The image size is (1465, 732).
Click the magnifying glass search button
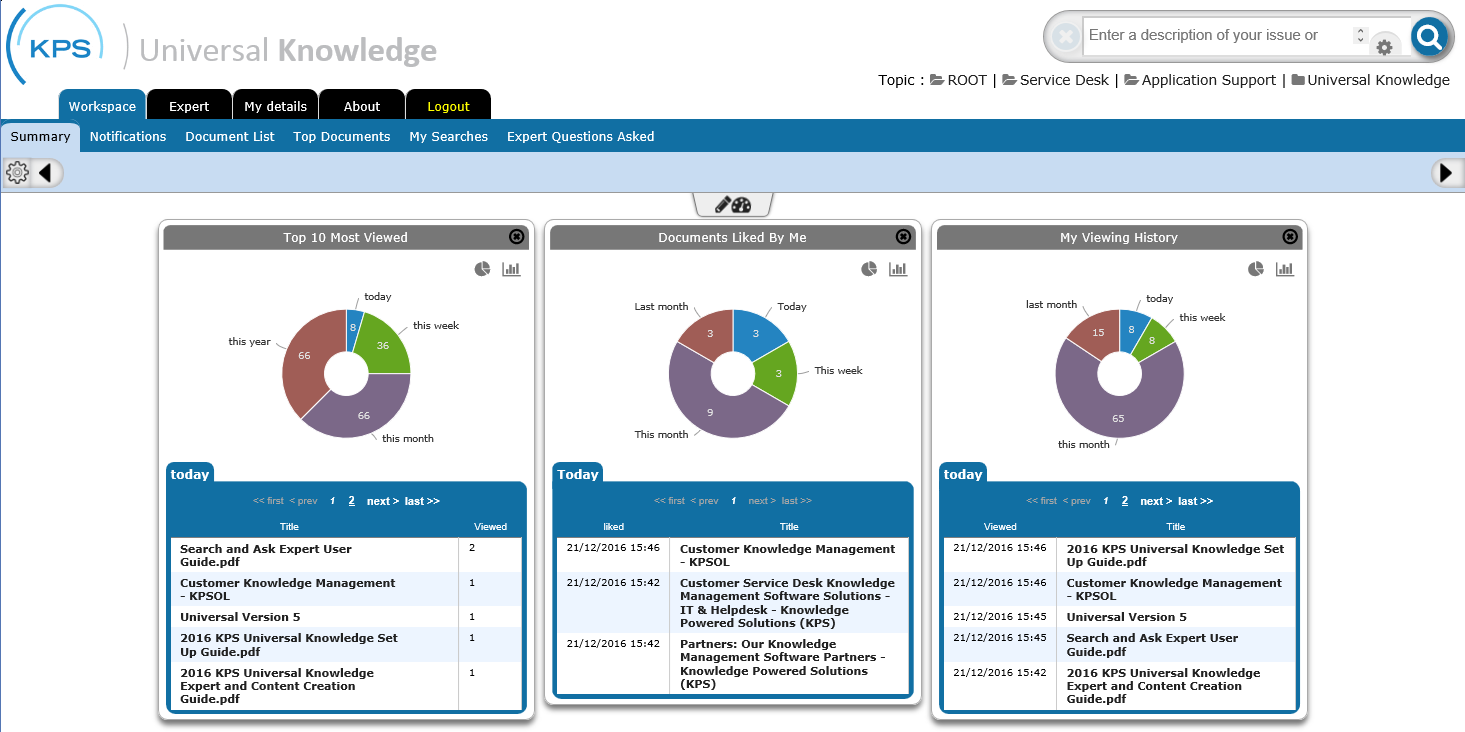tap(1430, 38)
